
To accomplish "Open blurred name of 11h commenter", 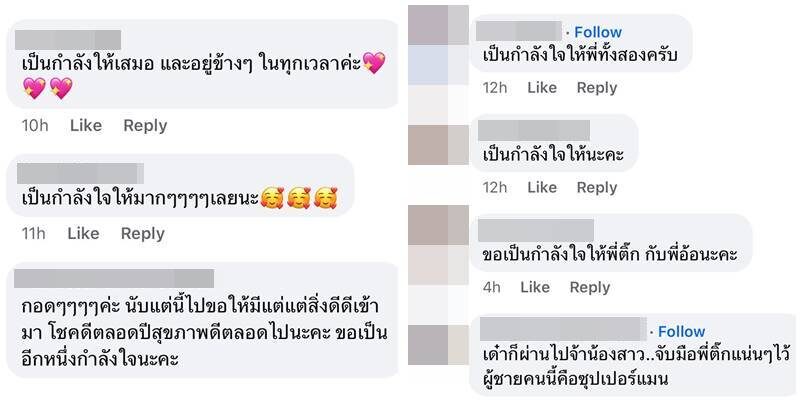I will pyautogui.click(x=80, y=173).
